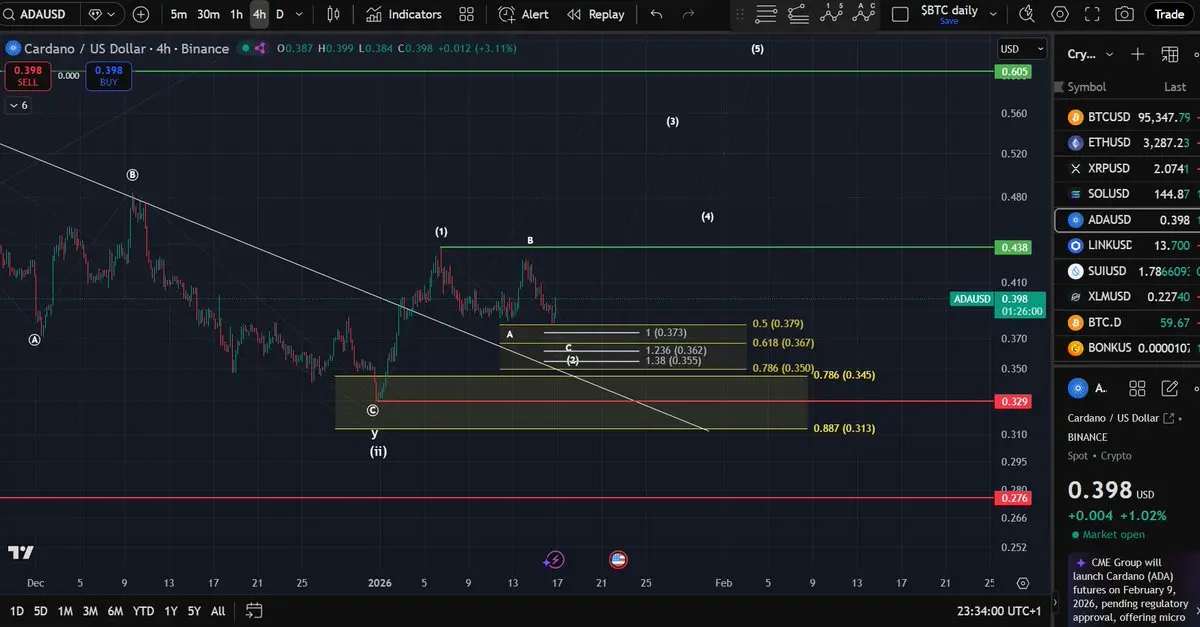Screen dimensions: 1200x627
Task: Set the date range to 1M
Action: coord(65,610)
